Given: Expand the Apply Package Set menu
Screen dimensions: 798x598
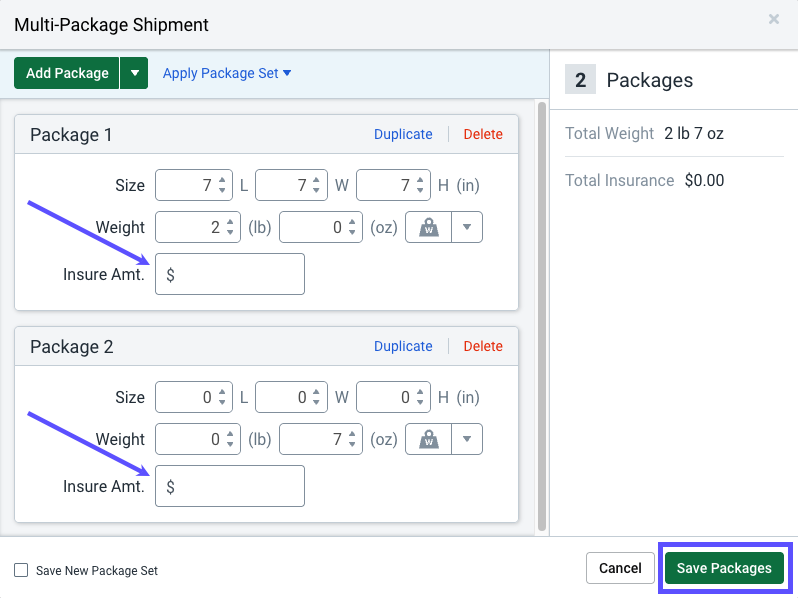Looking at the screenshot, I should tap(227, 73).
